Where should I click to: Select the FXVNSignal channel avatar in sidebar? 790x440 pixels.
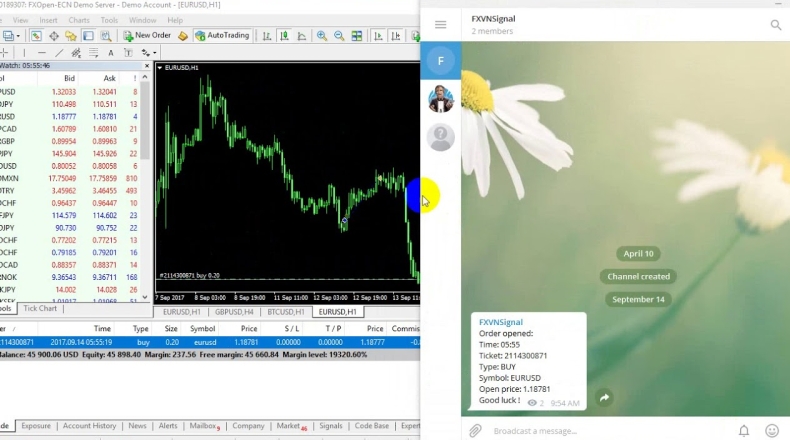pyautogui.click(x=440, y=61)
